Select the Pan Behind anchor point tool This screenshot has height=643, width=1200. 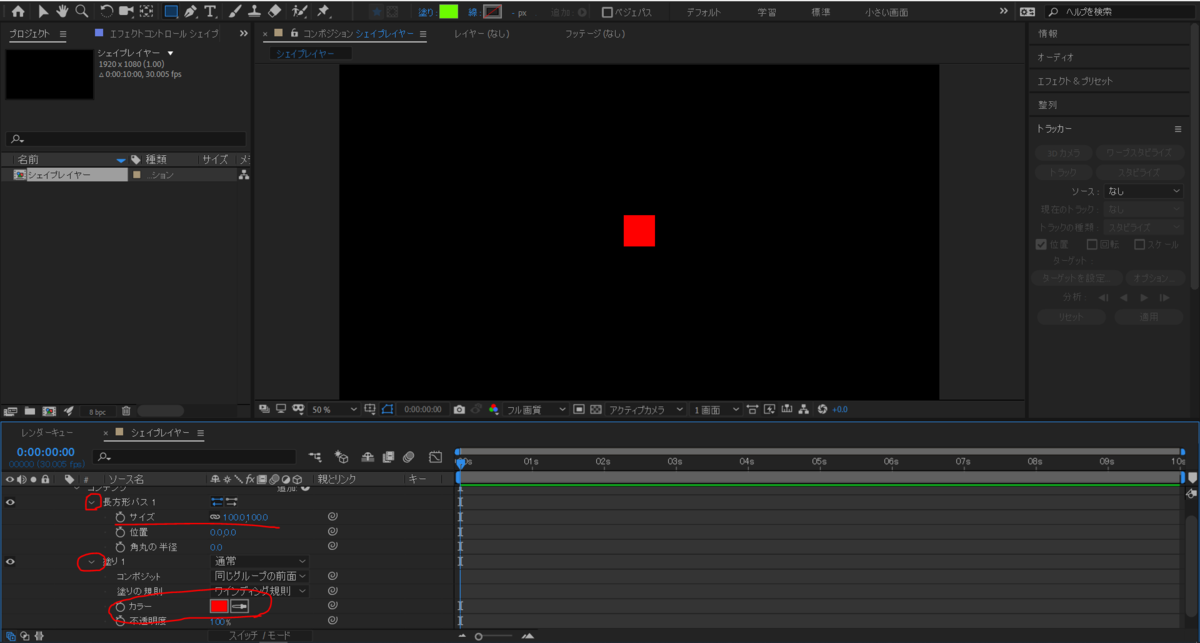tap(146, 12)
